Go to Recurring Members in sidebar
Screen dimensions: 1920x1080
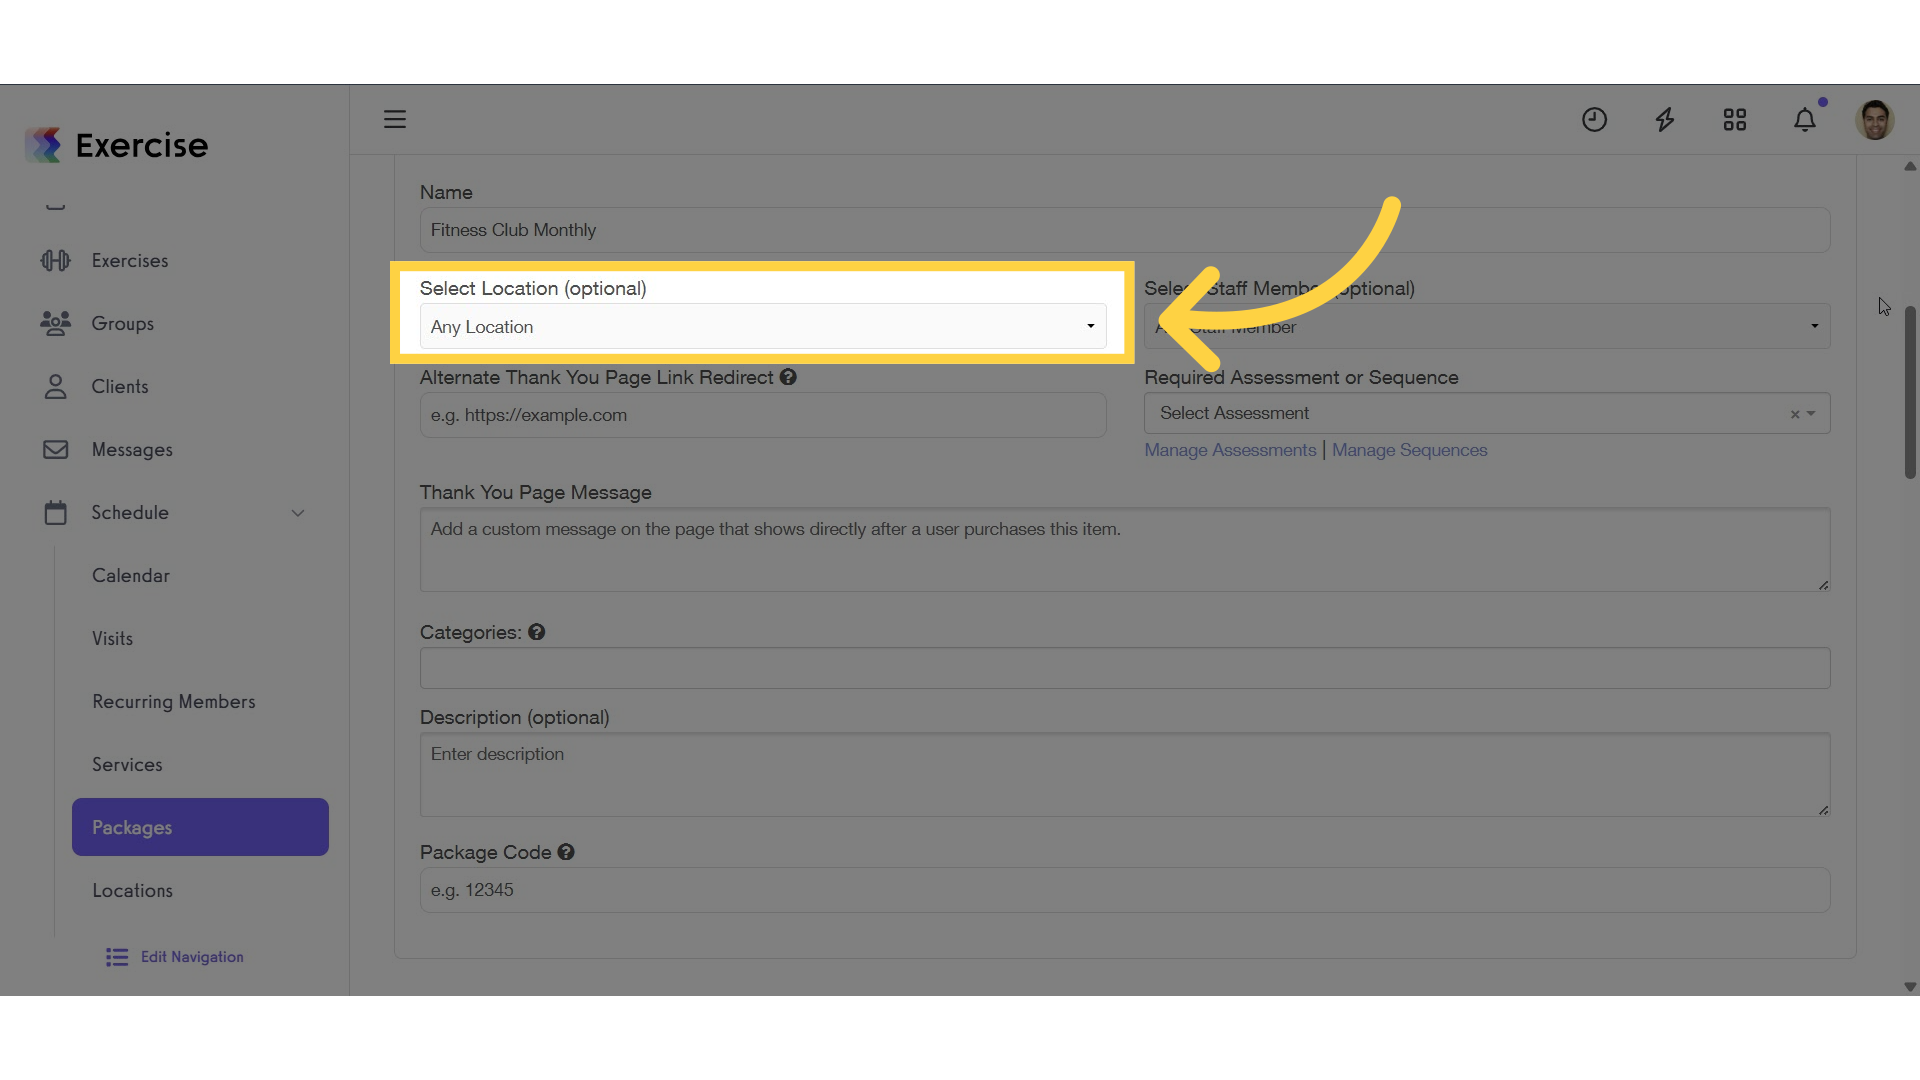pos(174,701)
